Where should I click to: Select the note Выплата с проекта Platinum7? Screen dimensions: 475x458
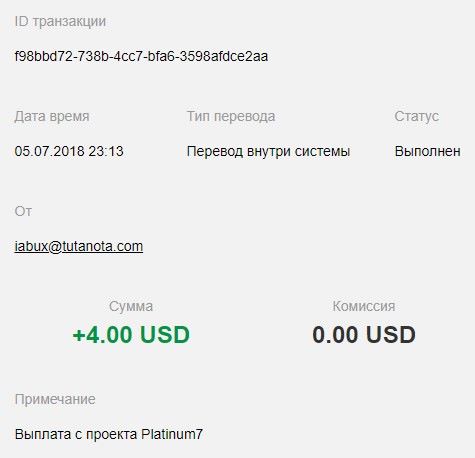[109, 434]
